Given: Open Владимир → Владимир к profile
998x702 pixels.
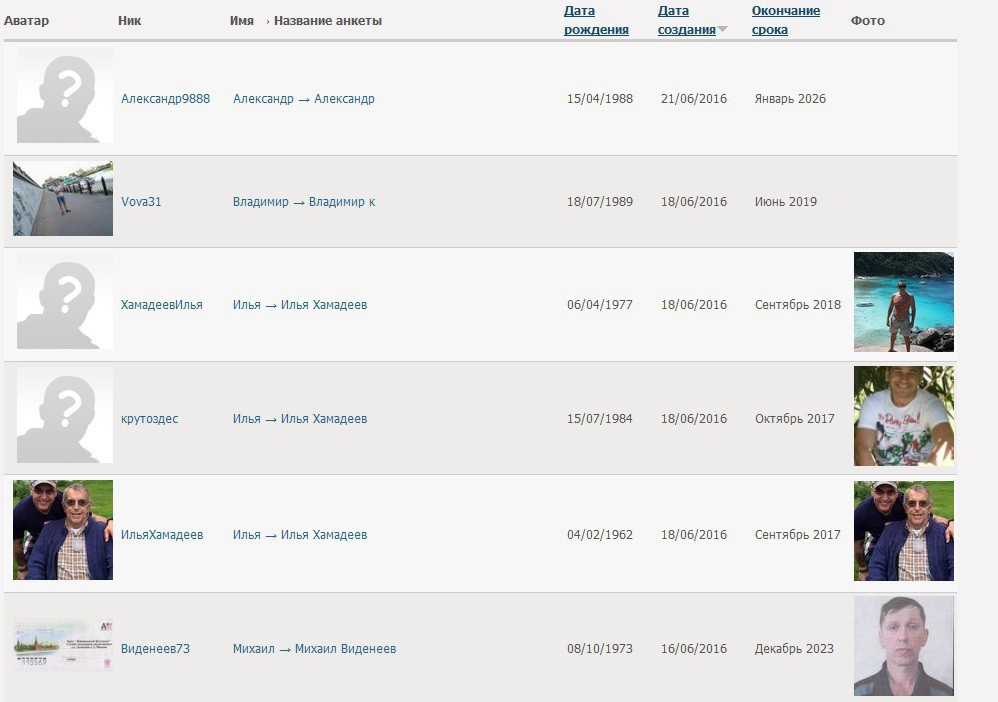Looking at the screenshot, I should pos(304,202).
